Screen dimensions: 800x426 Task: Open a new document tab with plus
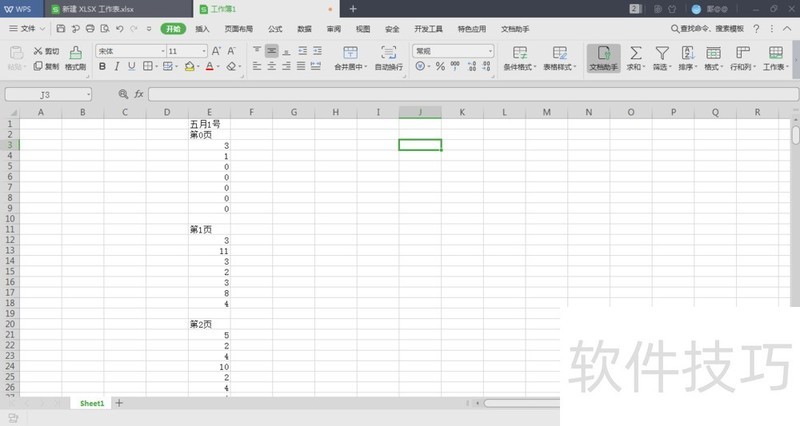(x=353, y=9)
